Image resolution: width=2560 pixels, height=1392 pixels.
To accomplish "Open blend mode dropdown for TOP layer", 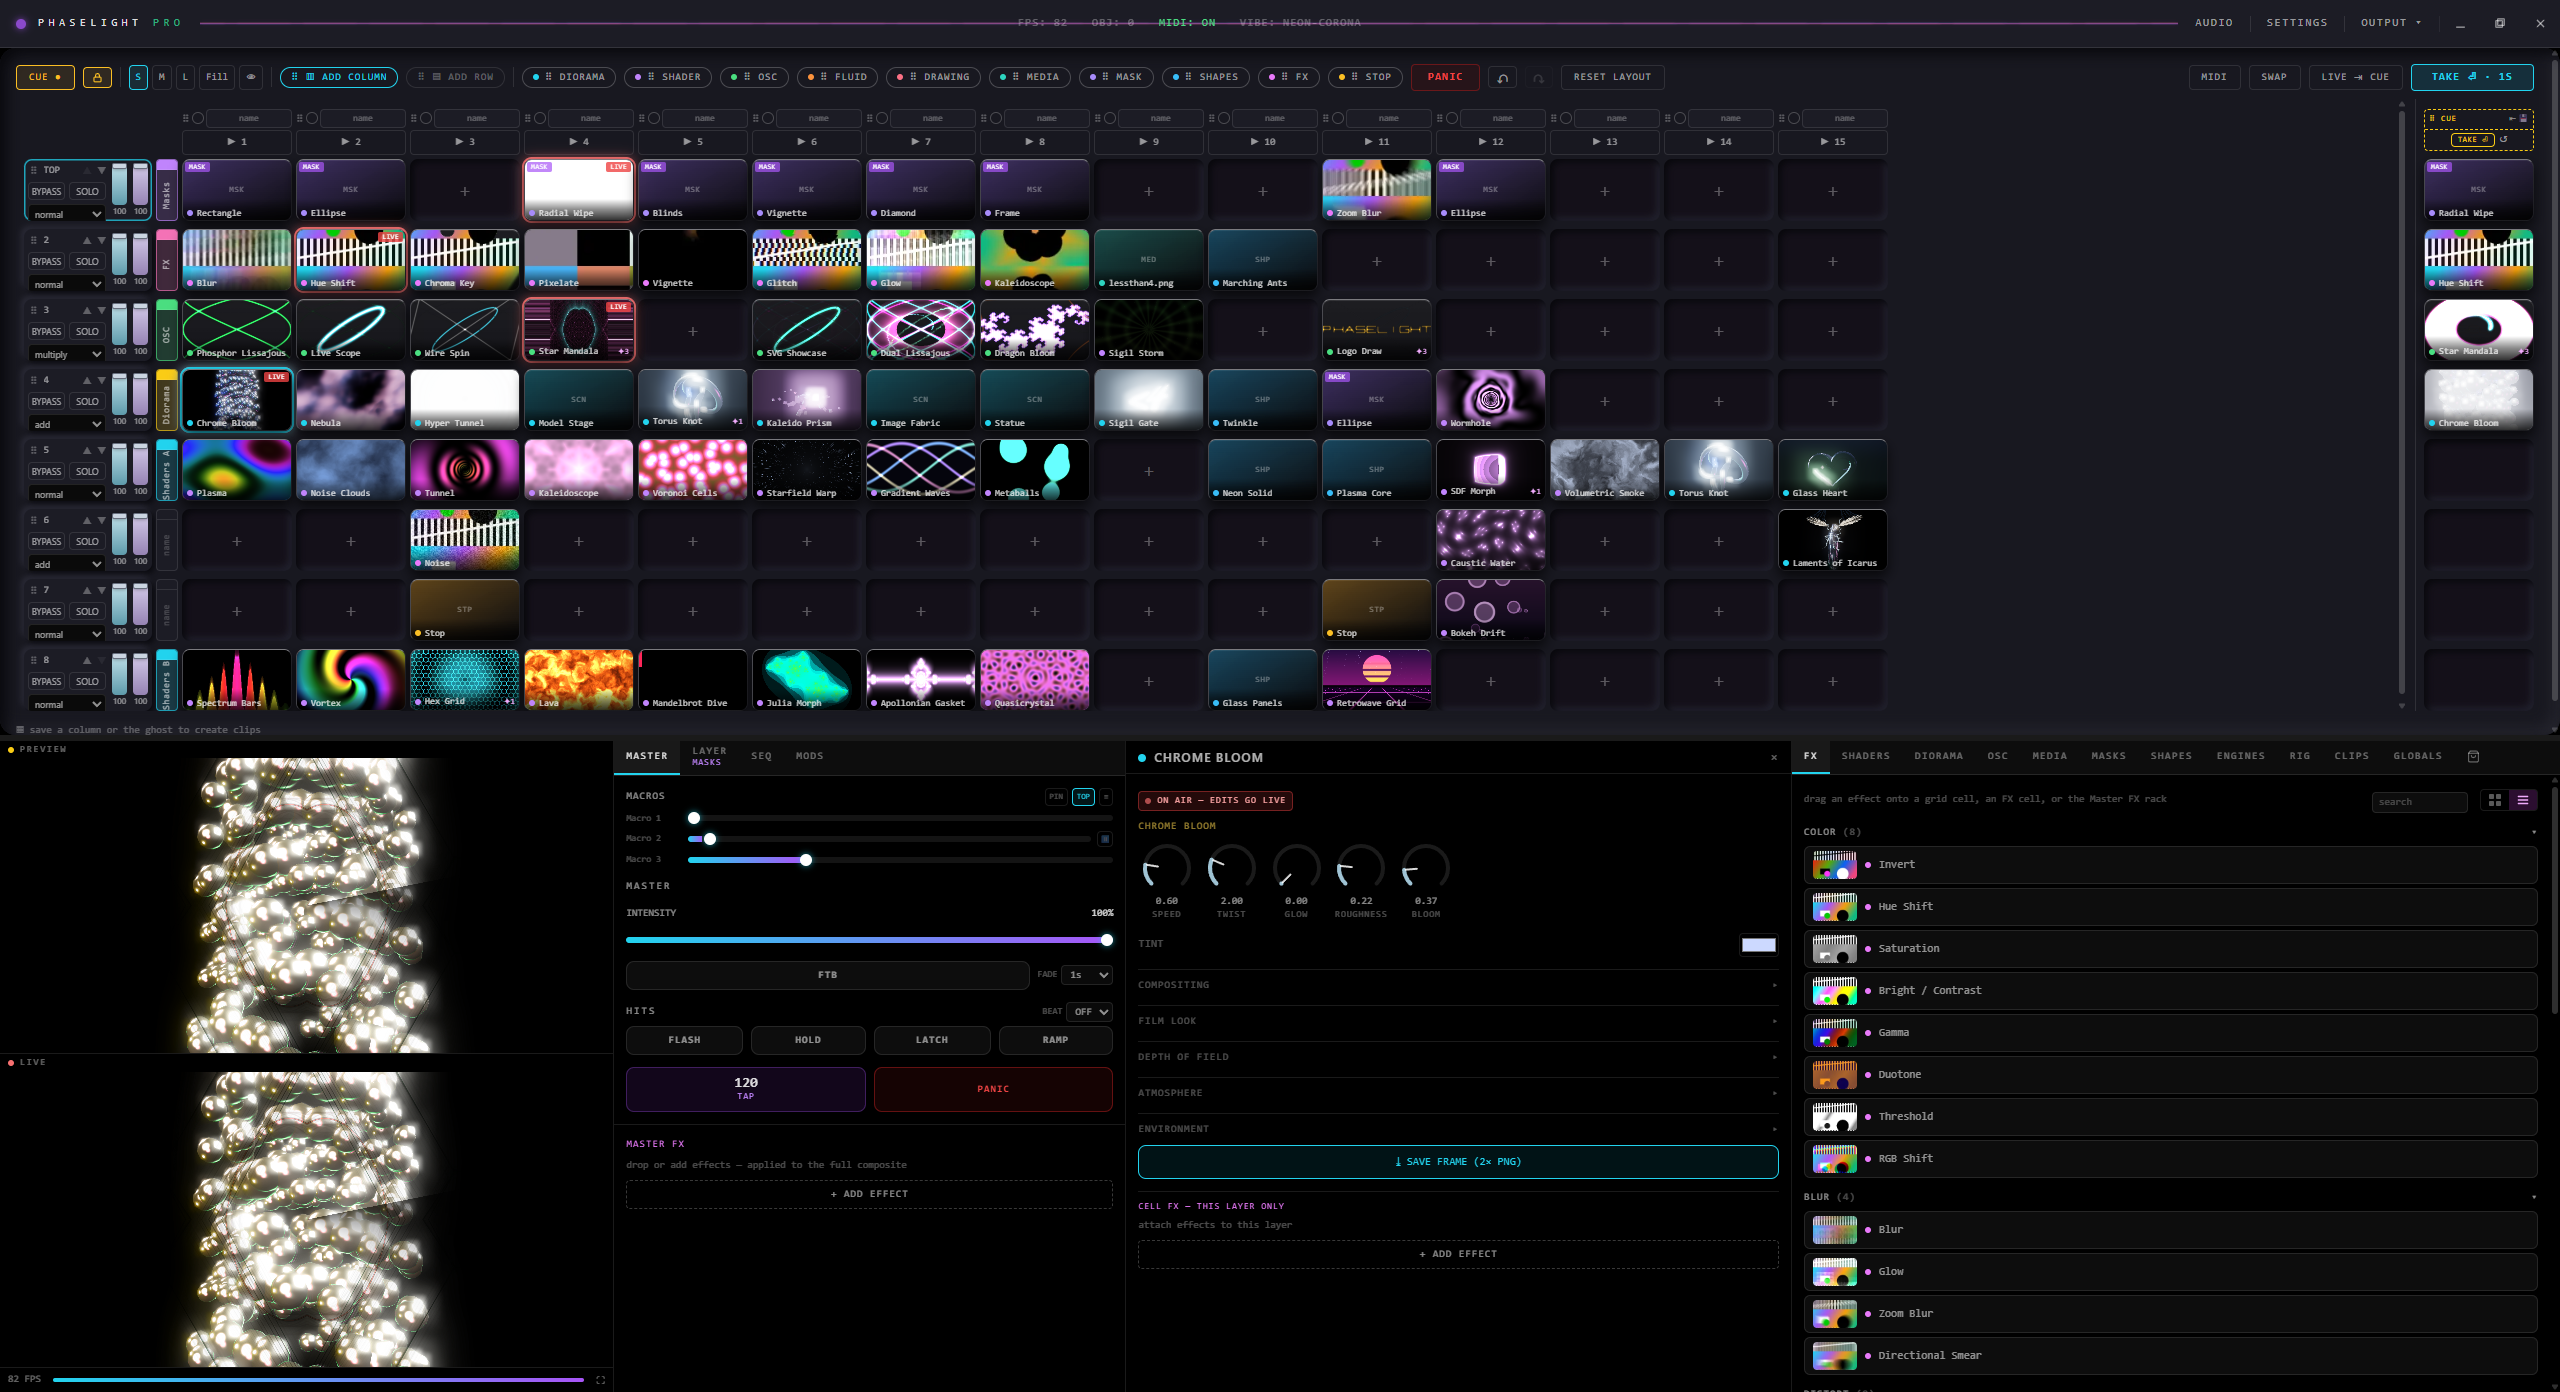I will tap(66, 215).
